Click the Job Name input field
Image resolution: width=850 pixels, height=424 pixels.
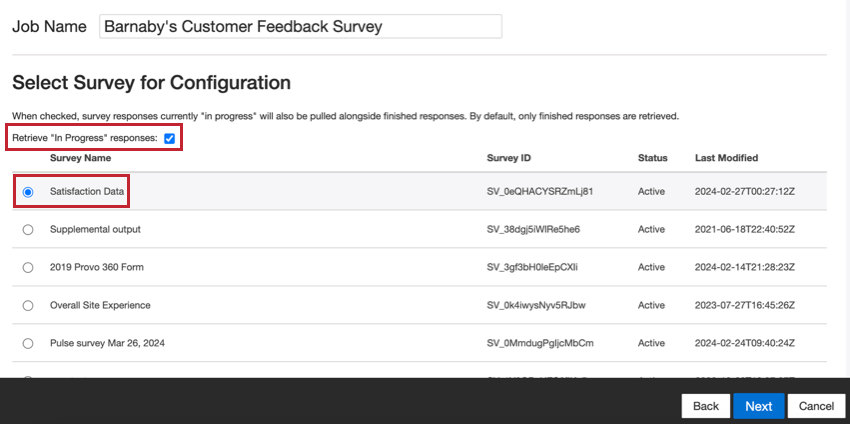(300, 27)
